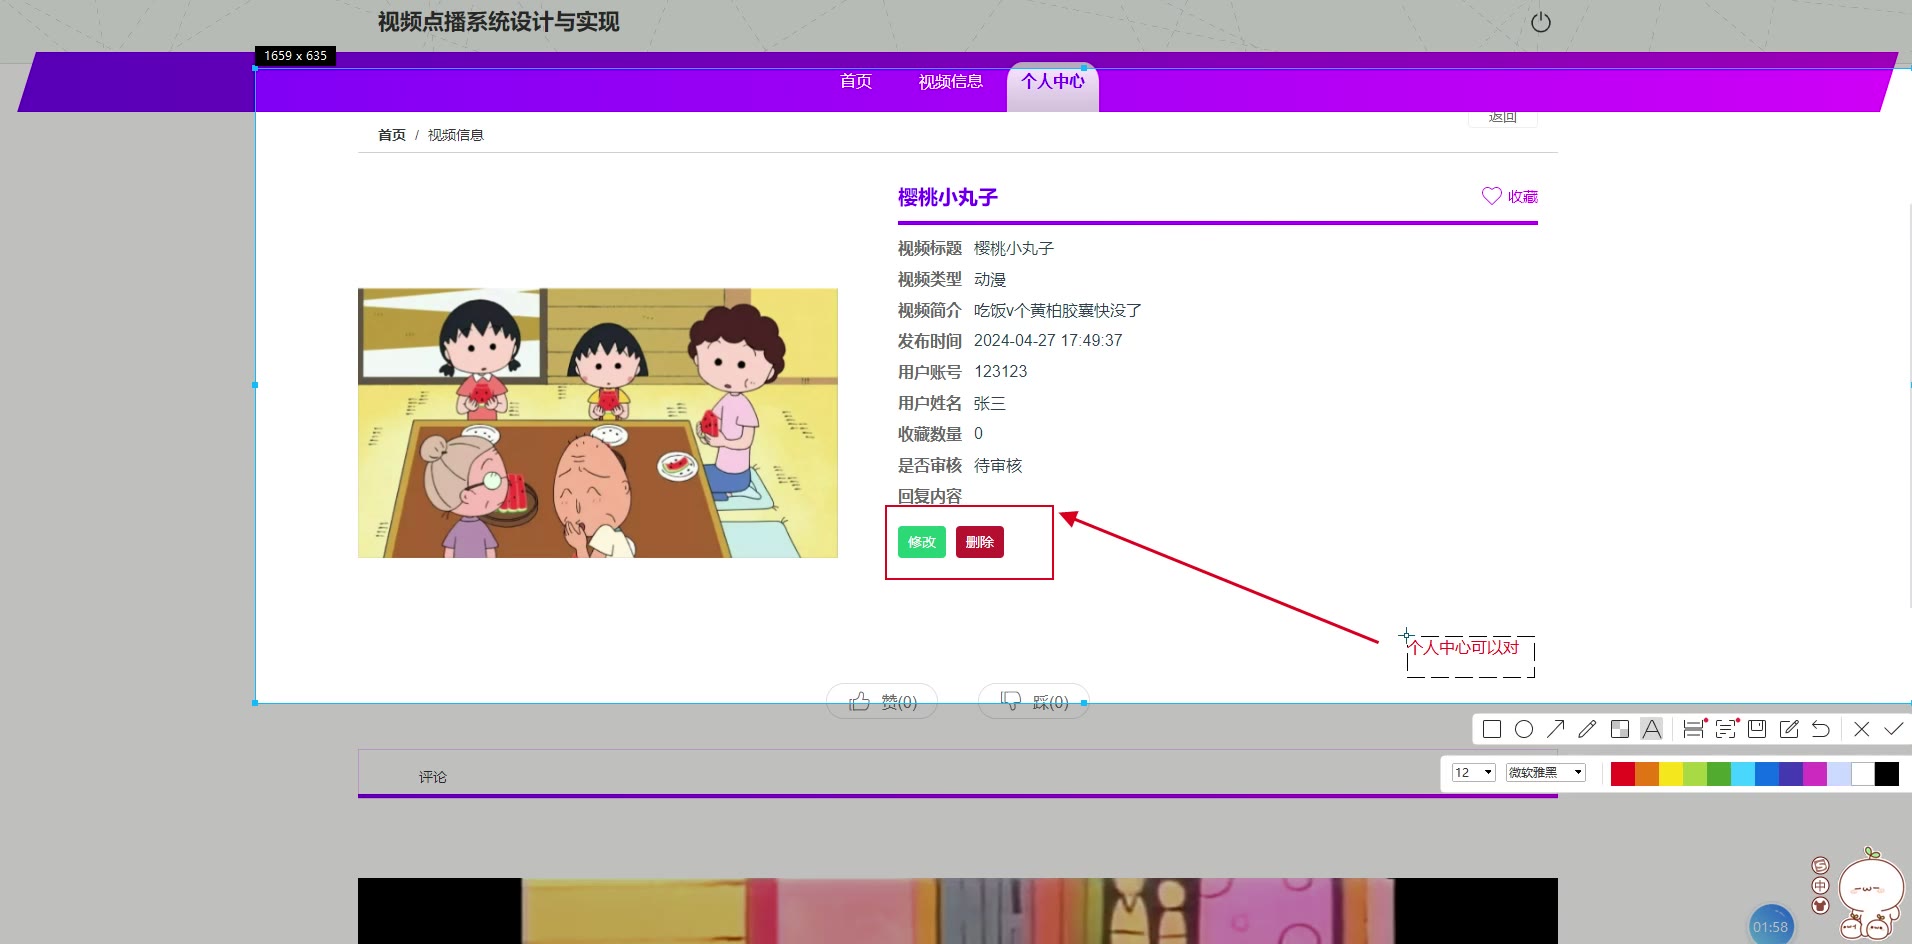Open the font size 12 dropdown
Image resolution: width=1912 pixels, height=944 pixels.
click(x=1474, y=772)
